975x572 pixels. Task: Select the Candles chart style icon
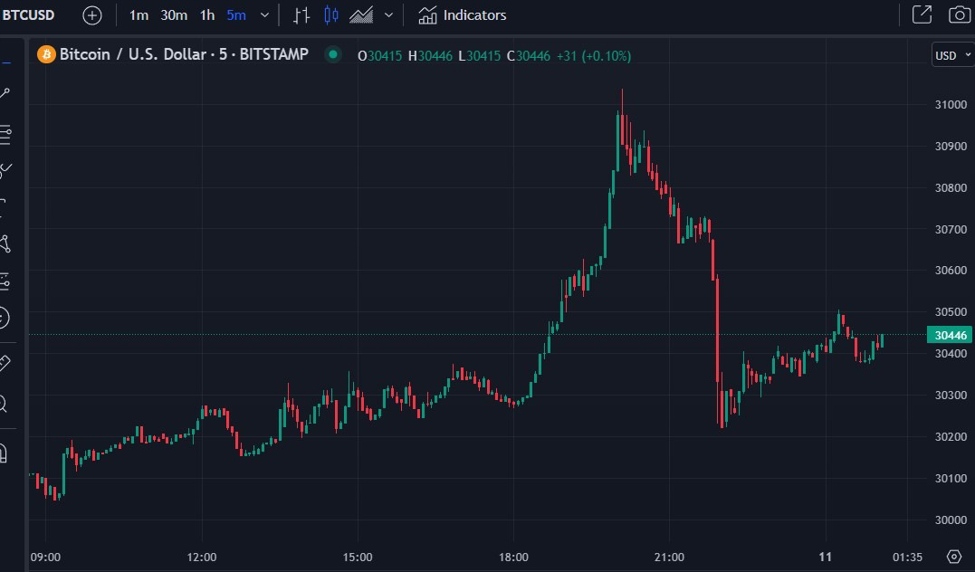coord(331,15)
